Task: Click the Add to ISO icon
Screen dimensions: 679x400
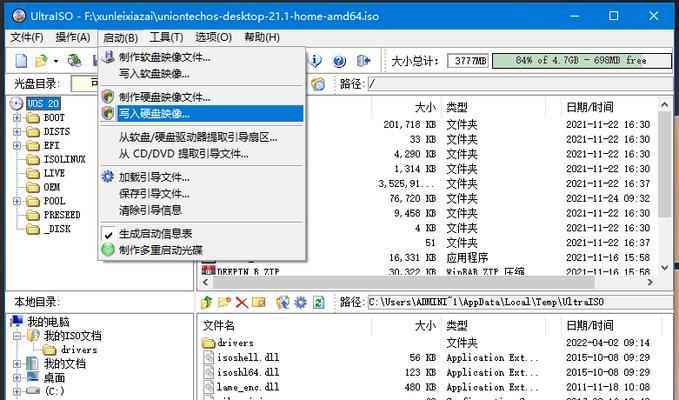Action: (283, 302)
